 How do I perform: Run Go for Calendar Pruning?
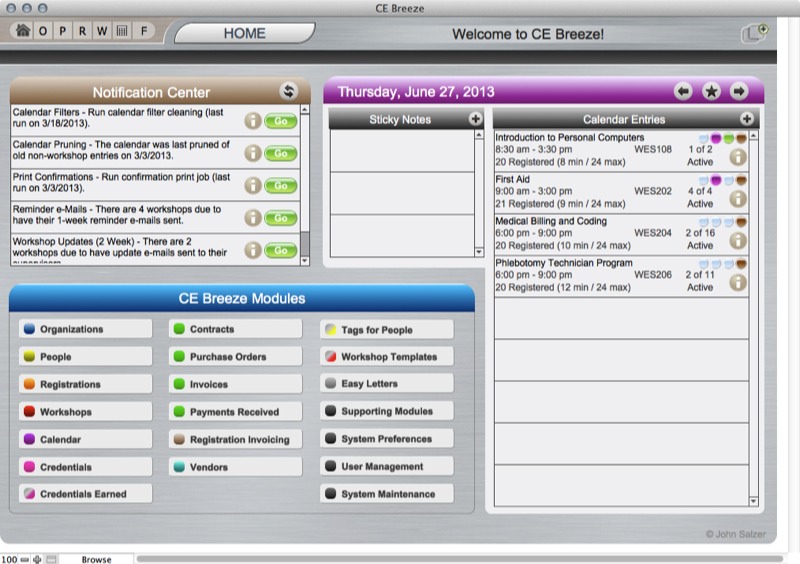(281, 153)
